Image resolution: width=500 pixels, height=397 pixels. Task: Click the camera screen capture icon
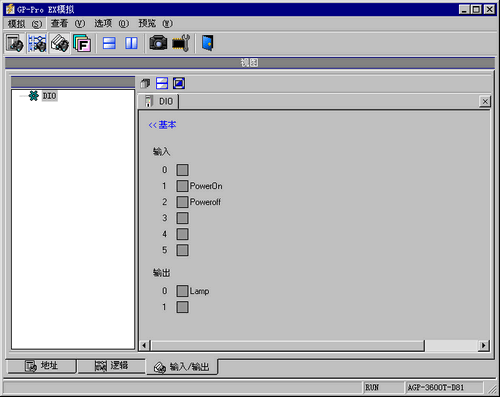158,43
